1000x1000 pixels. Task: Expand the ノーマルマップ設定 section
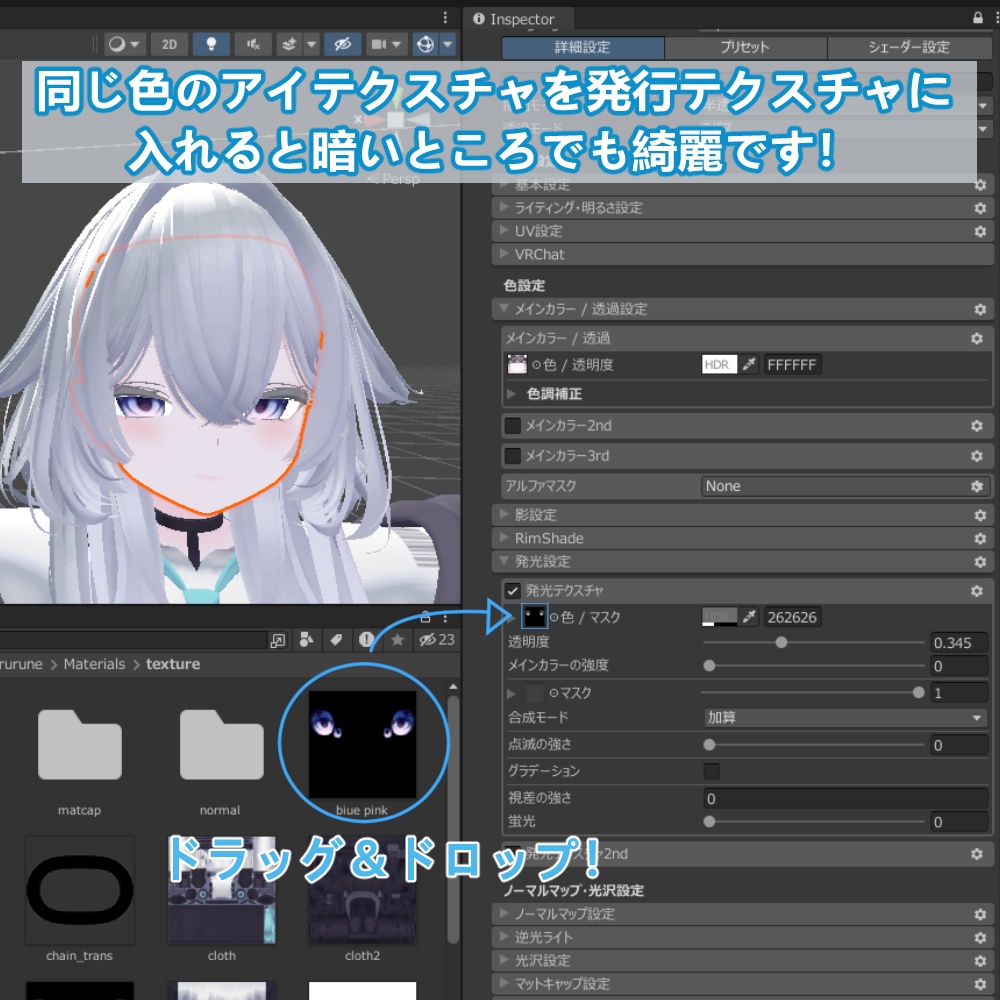(742, 914)
